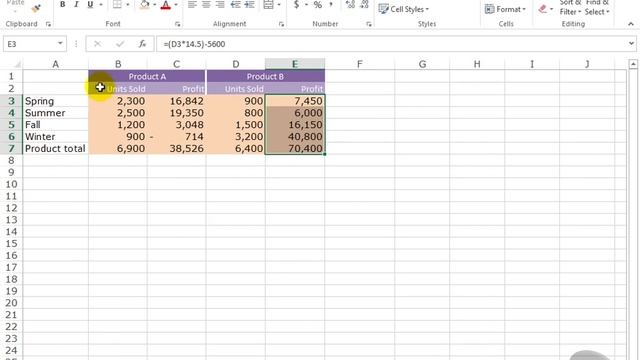Open Number dialog launcher
The width and height of the screenshot is (640, 360).
tap(369, 24)
